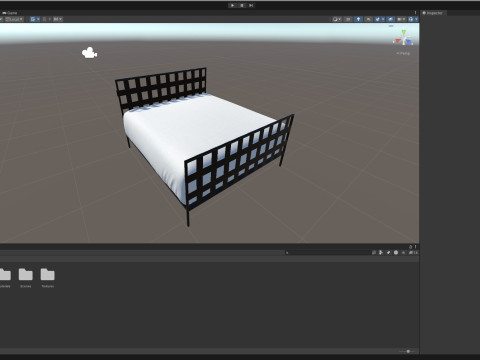Image resolution: width=480 pixels, height=360 pixels.
Task: Open the Project panel three-dot menu
Action: coord(415,247)
